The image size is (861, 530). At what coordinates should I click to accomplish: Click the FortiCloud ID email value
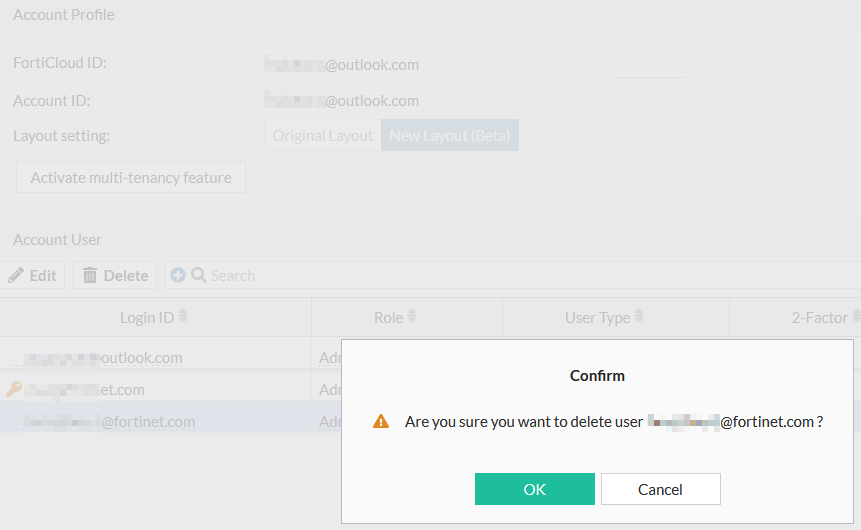coord(342,65)
